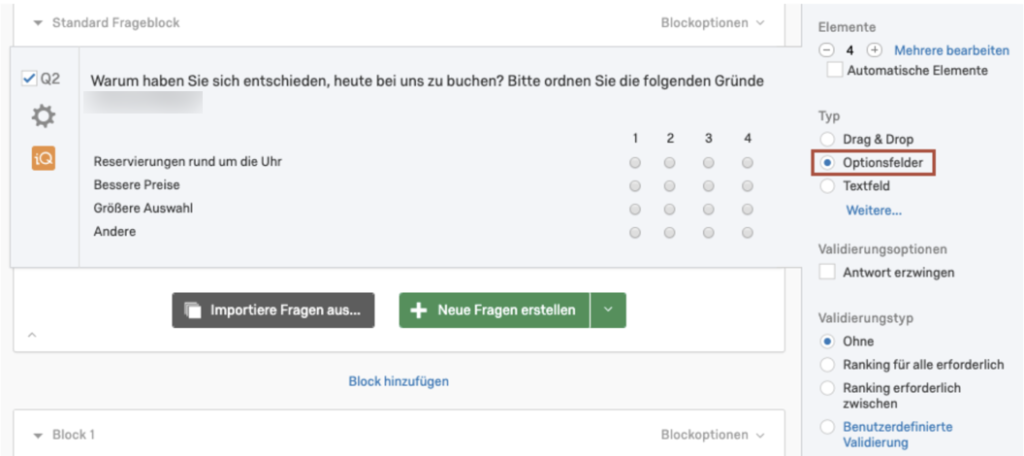The height and width of the screenshot is (456, 1024).
Task: Select rank 1 for Bessere Preise
Action: [635, 186]
